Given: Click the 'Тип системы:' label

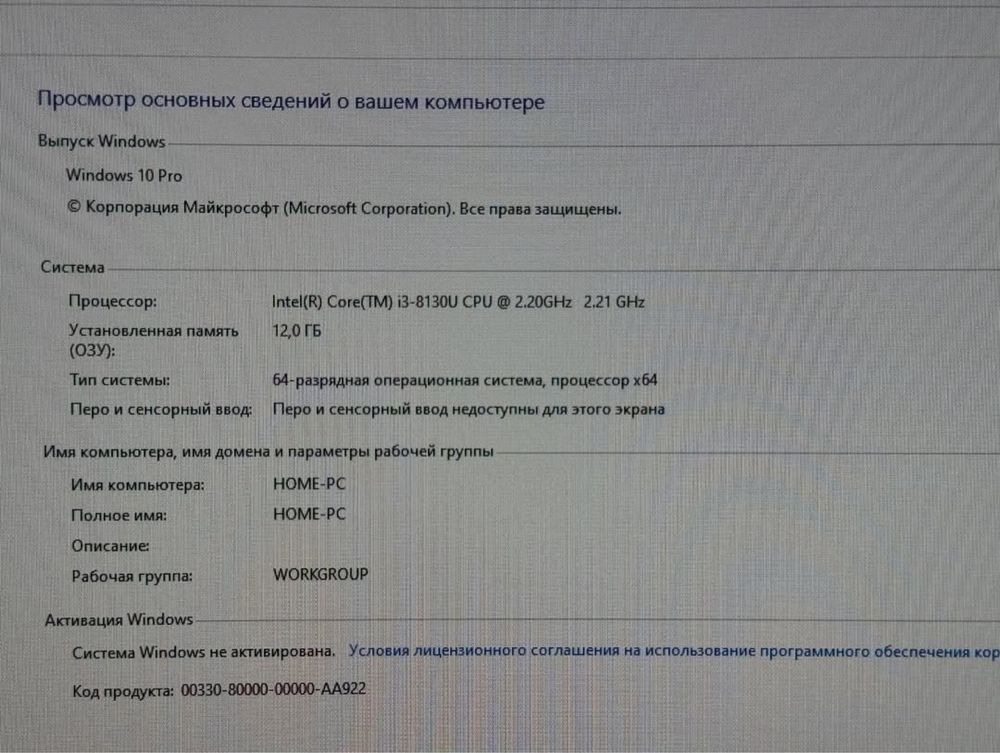Looking at the screenshot, I should tap(120, 380).
